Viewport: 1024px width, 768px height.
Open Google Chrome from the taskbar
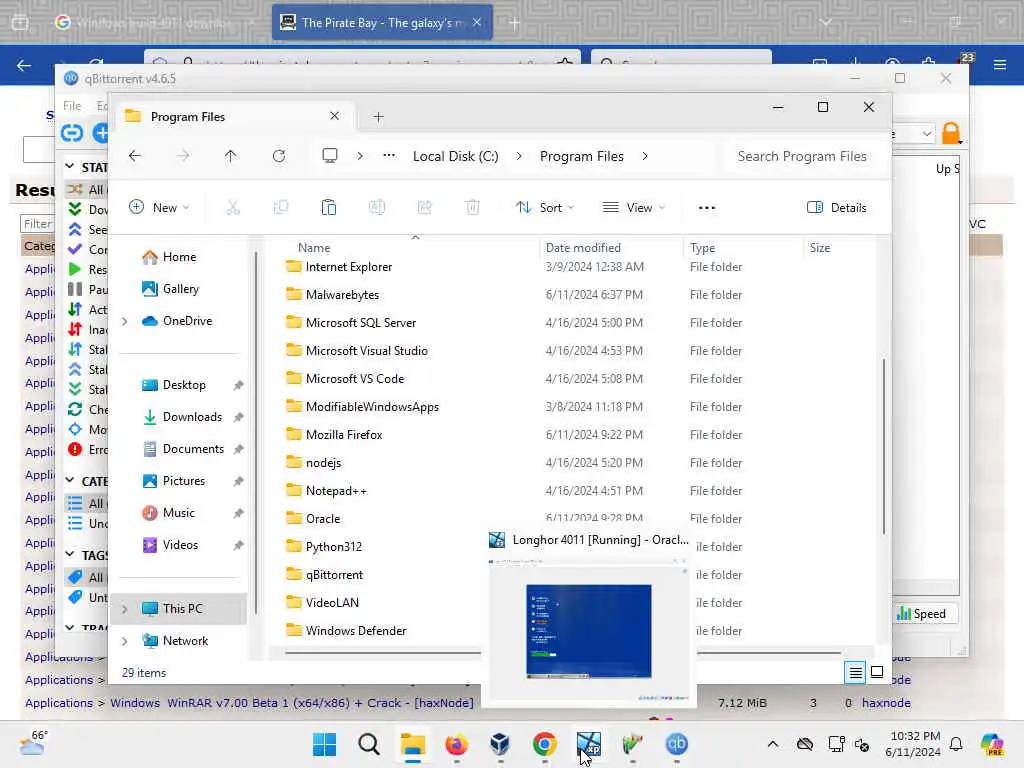(x=544, y=744)
